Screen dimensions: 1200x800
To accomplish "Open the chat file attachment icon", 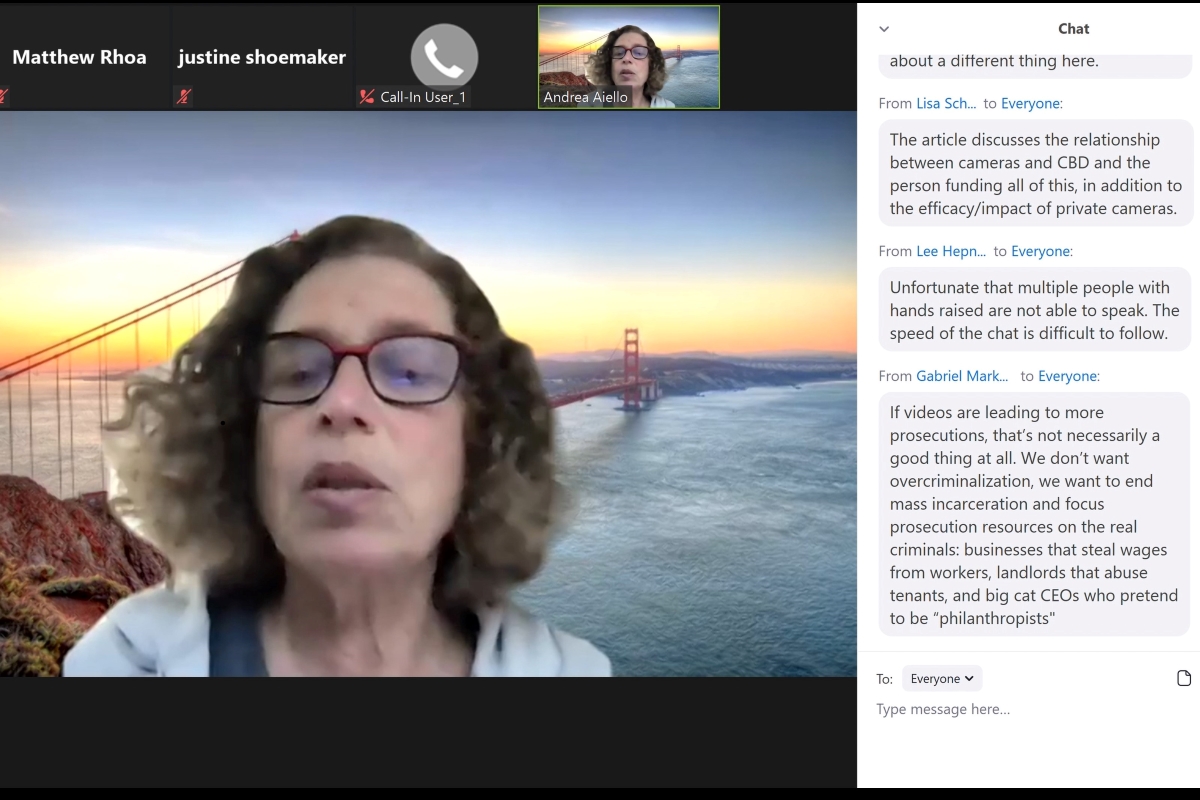I will [1184, 678].
